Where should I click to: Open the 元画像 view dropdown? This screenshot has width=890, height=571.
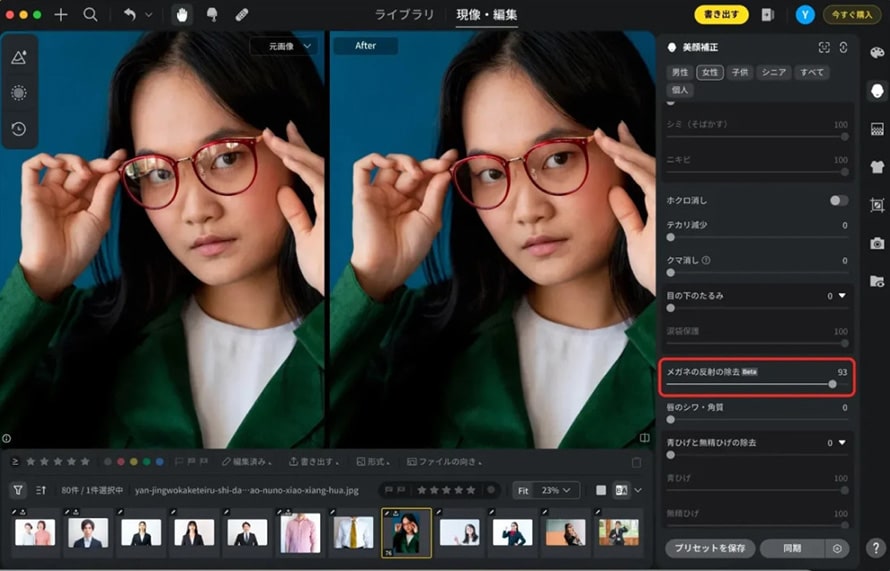pyautogui.click(x=283, y=46)
